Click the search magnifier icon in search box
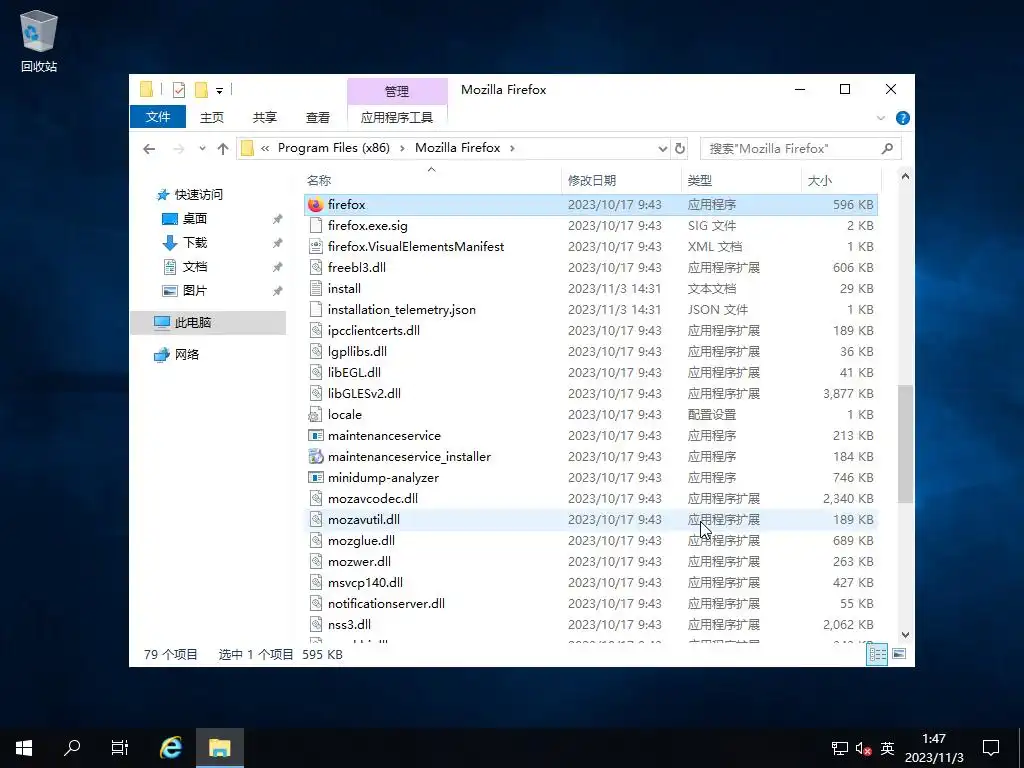 [887, 148]
